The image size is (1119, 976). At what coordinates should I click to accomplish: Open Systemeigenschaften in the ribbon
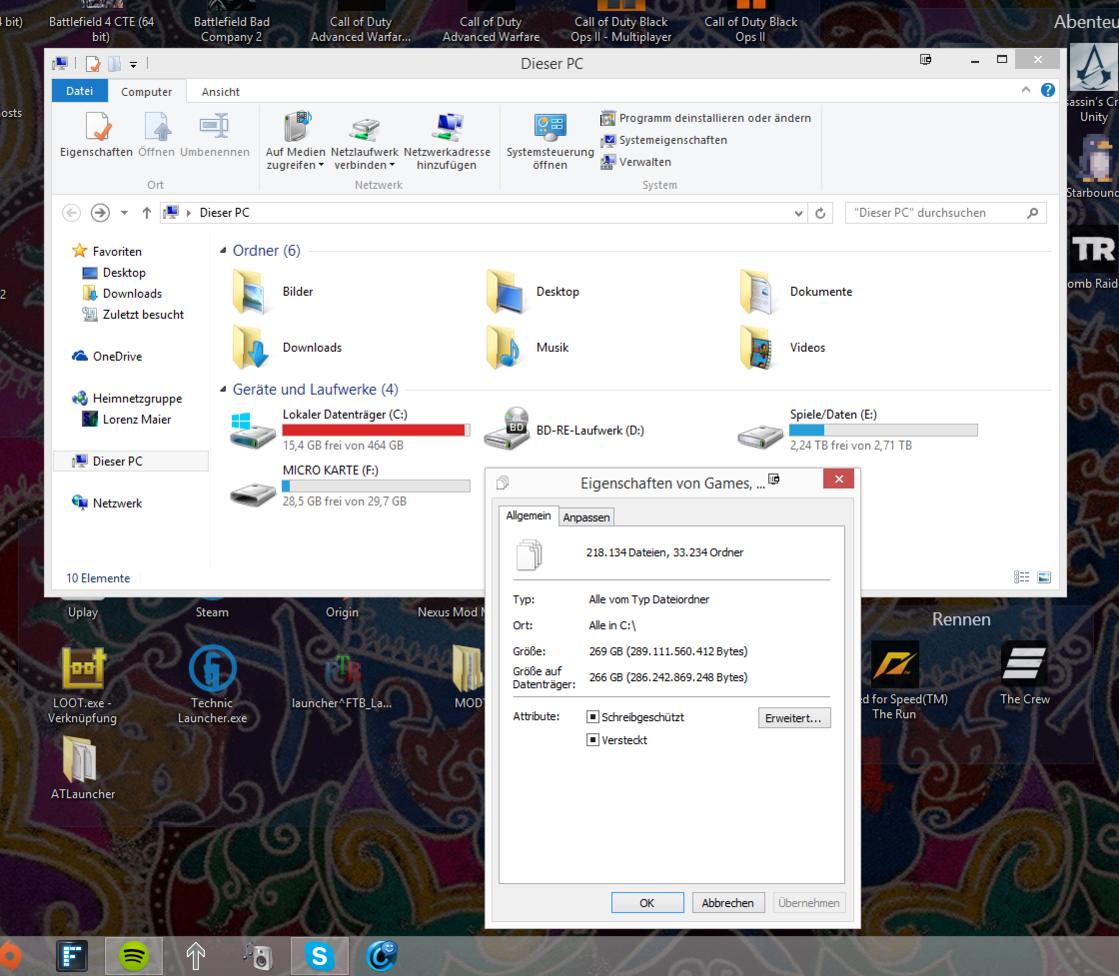[x=664, y=140]
